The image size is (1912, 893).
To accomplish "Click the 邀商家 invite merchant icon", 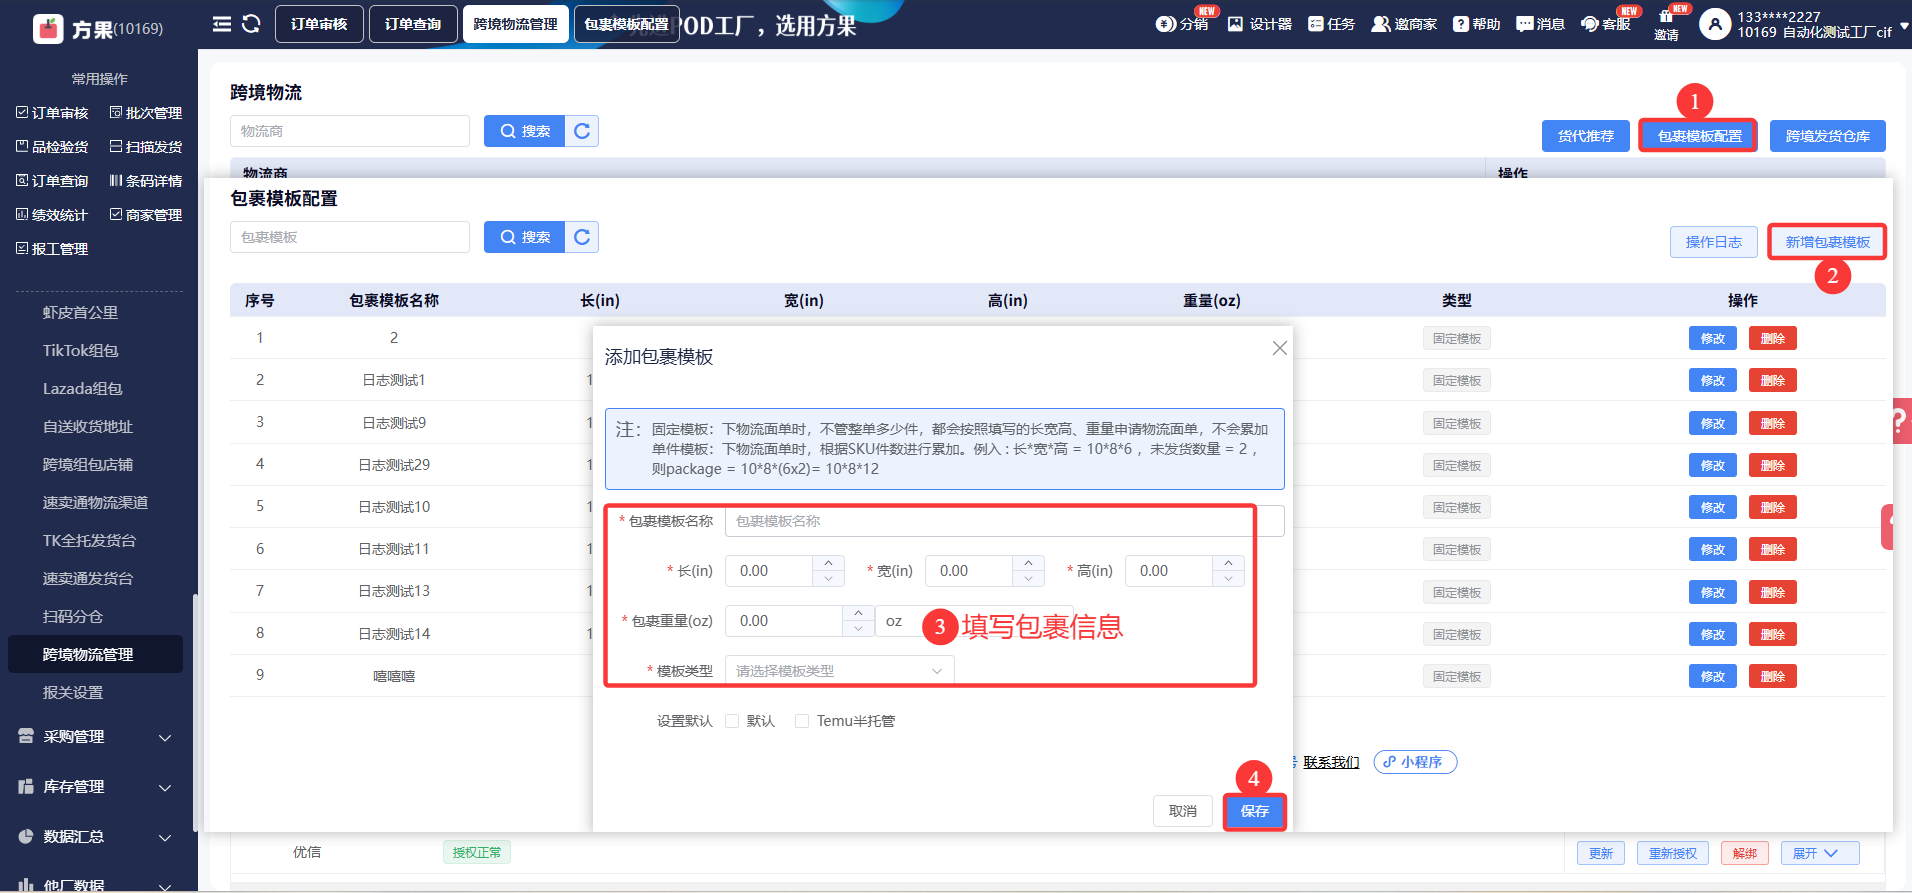I will click(x=1404, y=24).
